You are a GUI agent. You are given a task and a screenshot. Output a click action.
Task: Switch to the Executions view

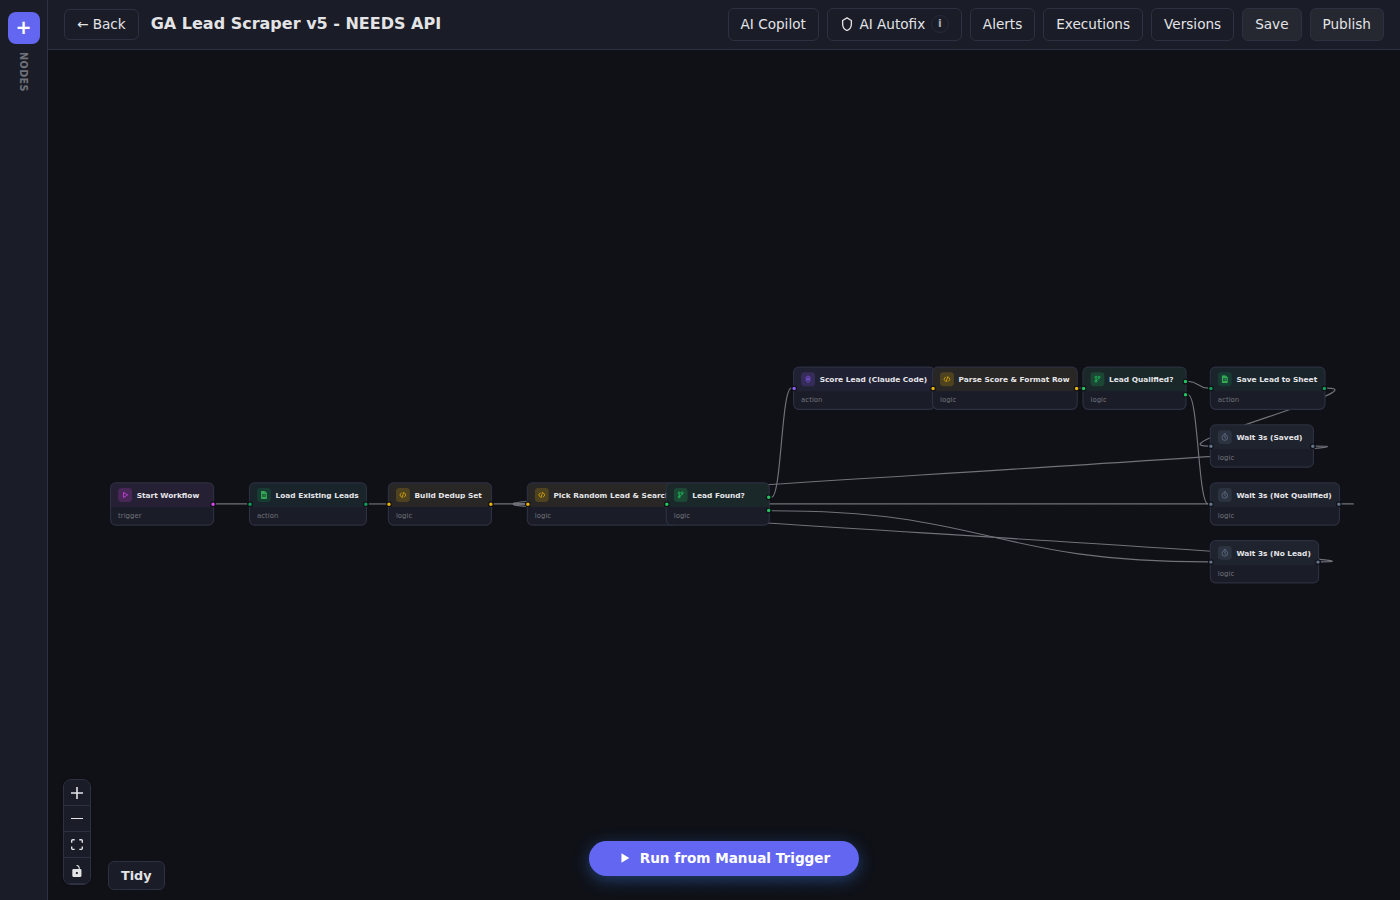(1092, 24)
